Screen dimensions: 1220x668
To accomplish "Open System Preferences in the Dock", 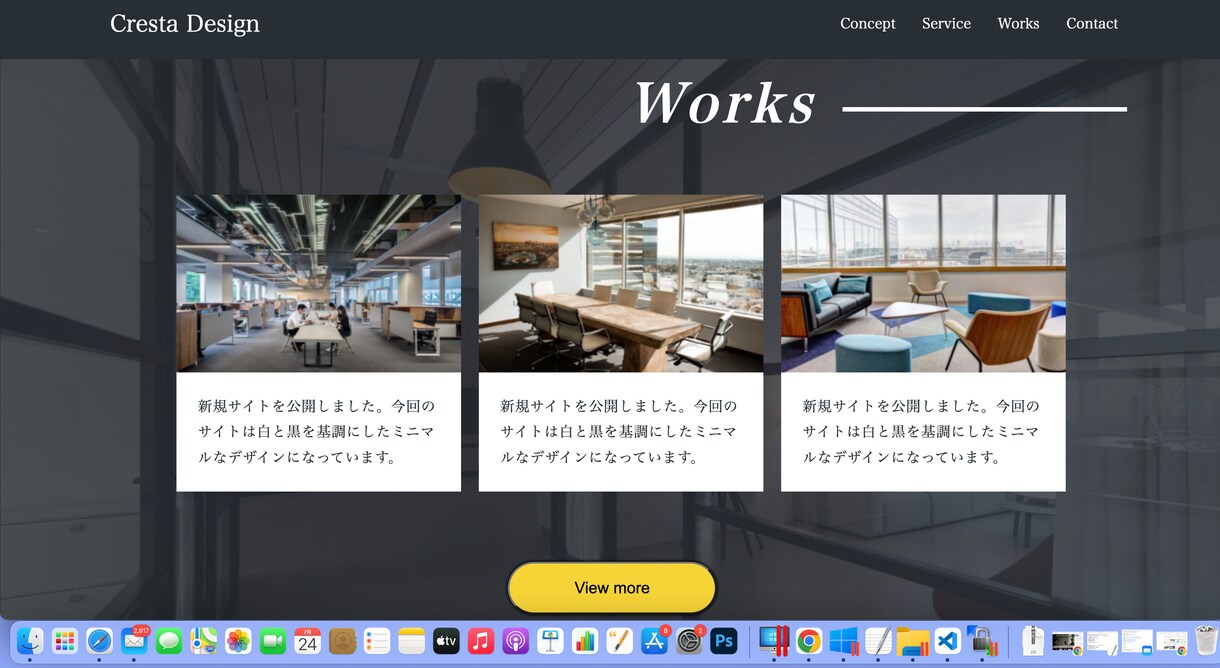I will coord(689,641).
